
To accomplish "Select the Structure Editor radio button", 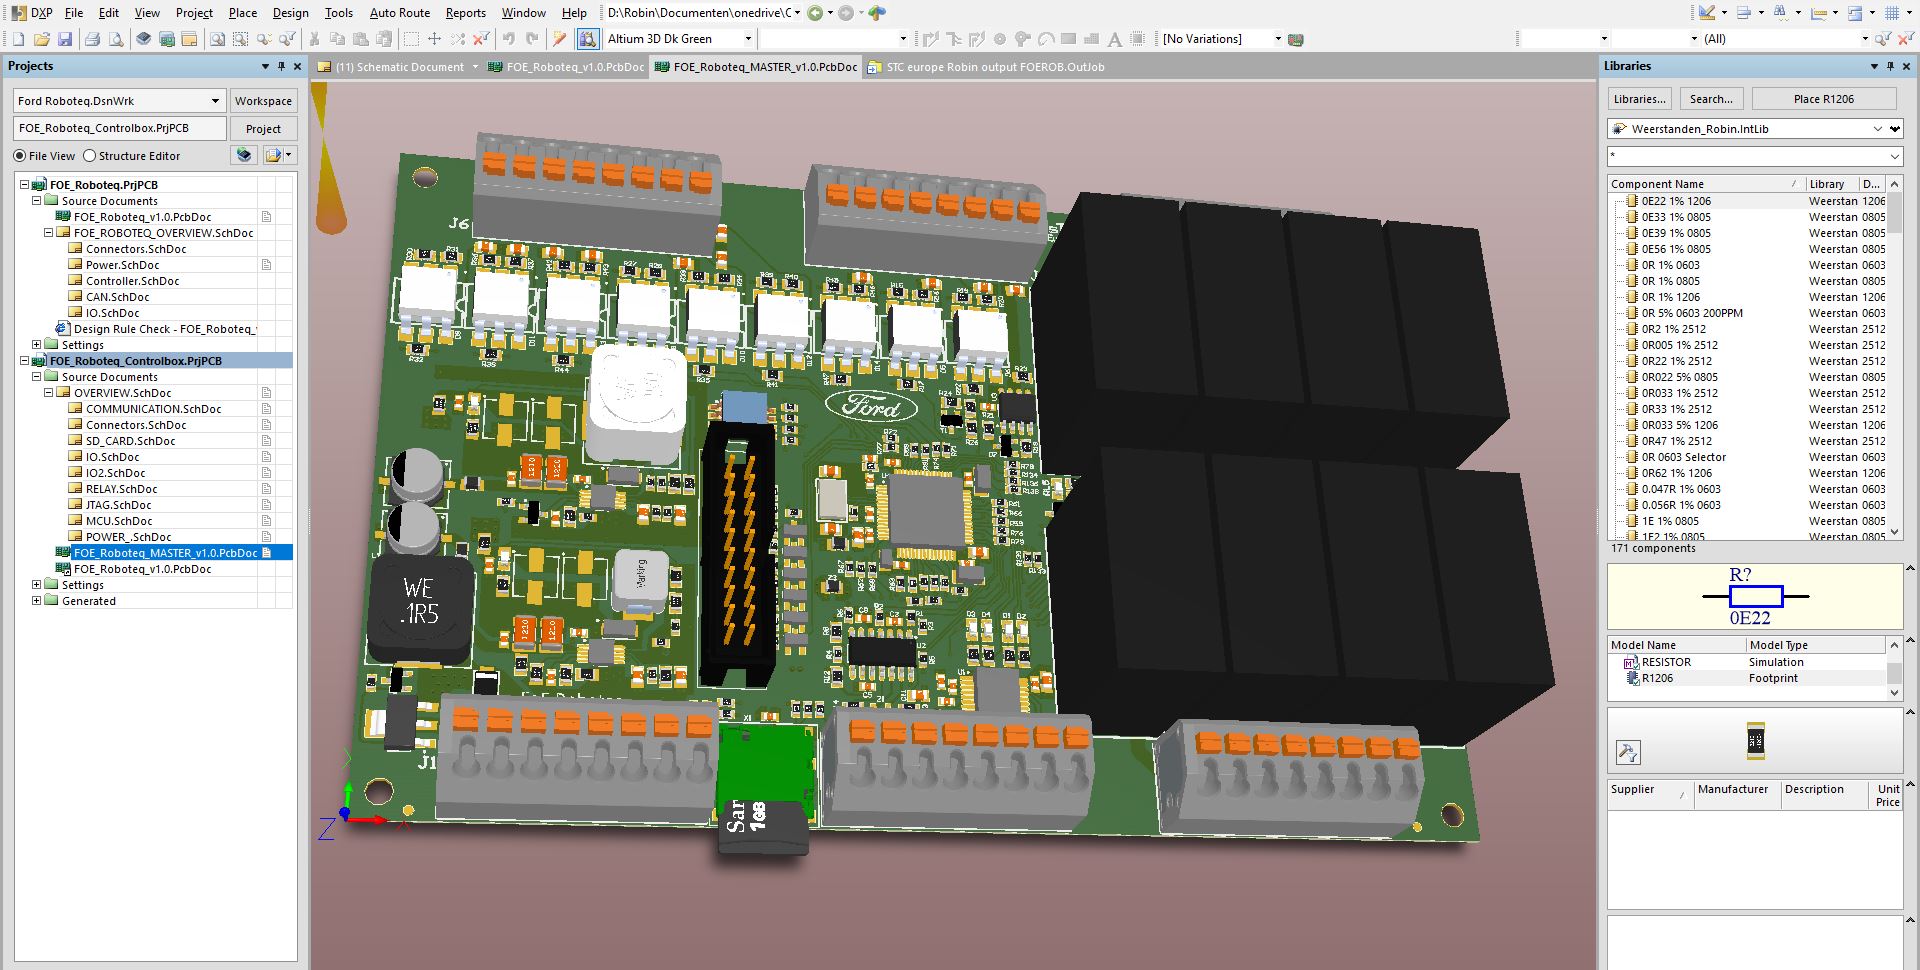I will tap(90, 156).
